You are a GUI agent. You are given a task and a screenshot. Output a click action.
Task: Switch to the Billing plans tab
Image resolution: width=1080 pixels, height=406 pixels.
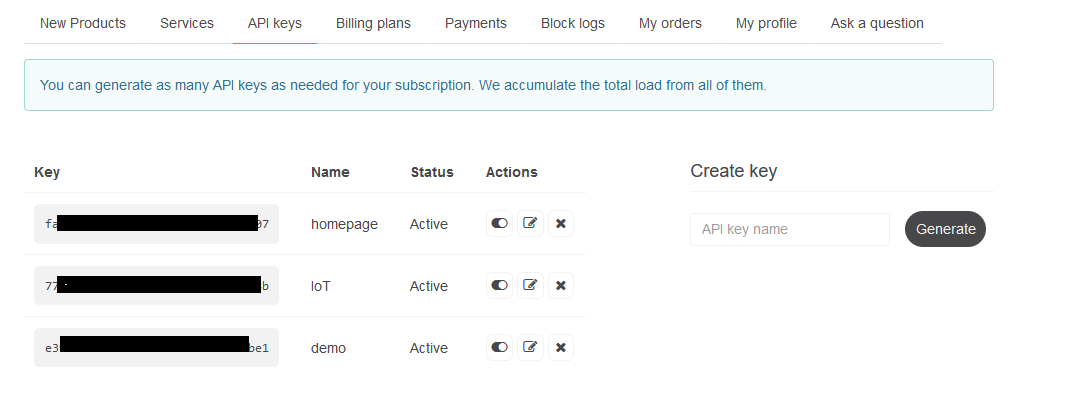(373, 23)
